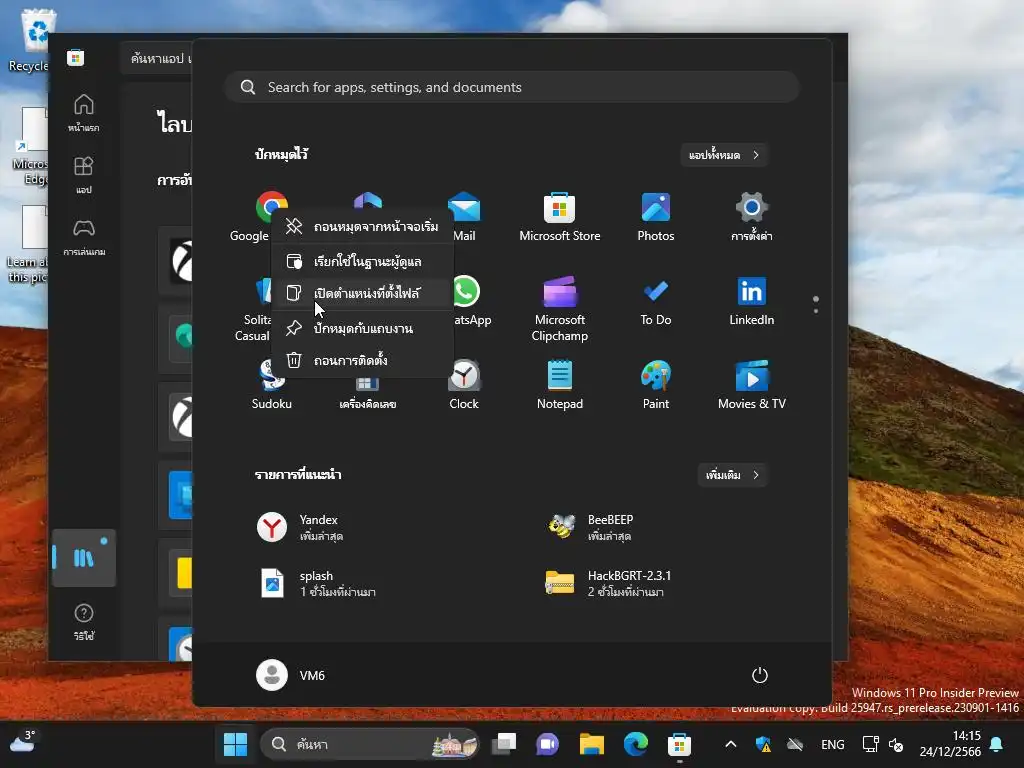Open VM6 user account menu
Viewport: 1024px width, 768px height.
click(291, 675)
